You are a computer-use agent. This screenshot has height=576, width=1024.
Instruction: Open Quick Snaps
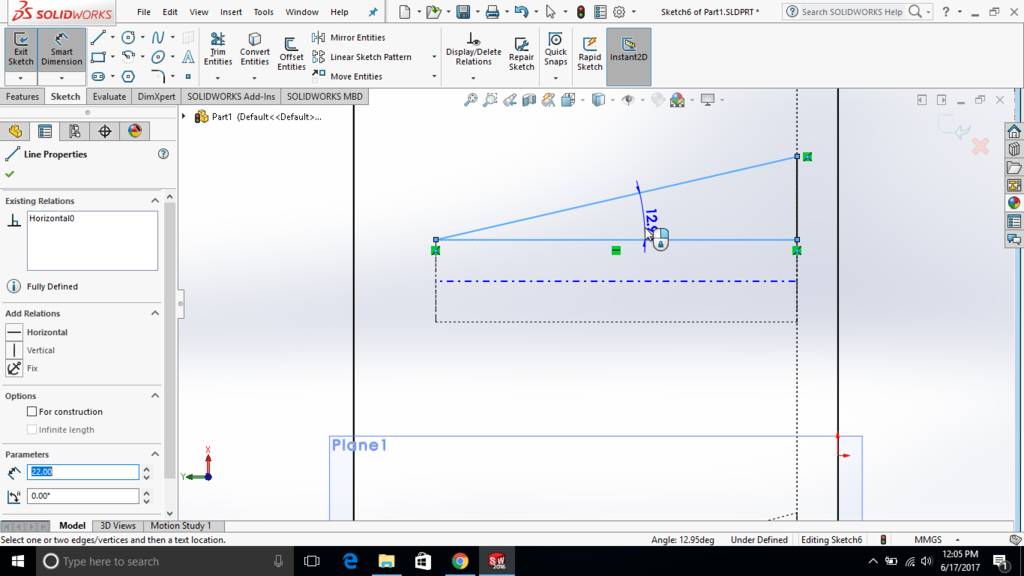pyautogui.click(x=556, y=49)
